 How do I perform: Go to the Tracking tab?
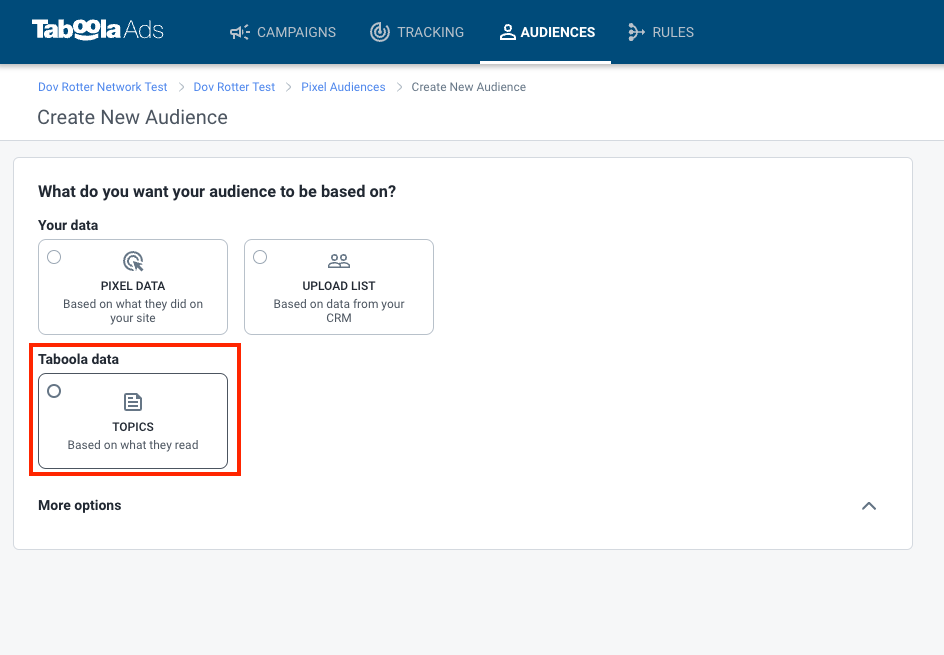417,32
